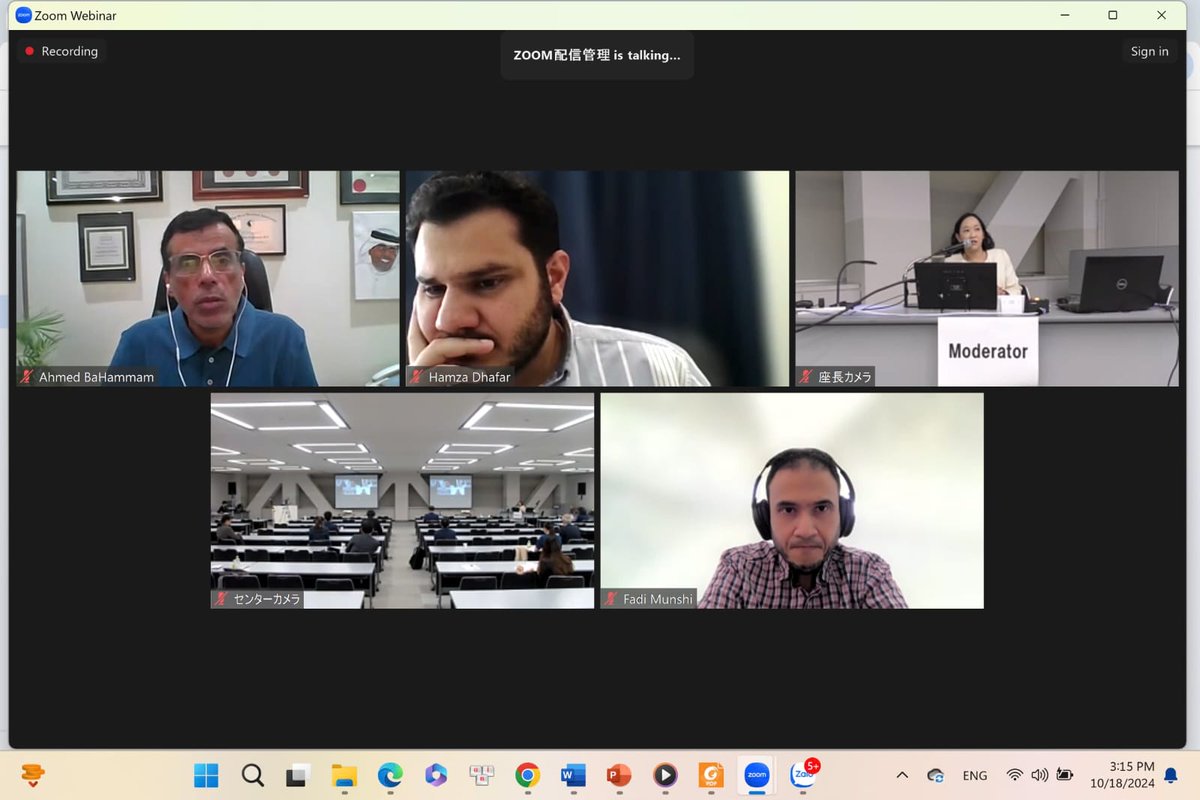Maximize the Zoom Webinar window
The width and height of the screenshot is (1200, 800).
click(1113, 15)
